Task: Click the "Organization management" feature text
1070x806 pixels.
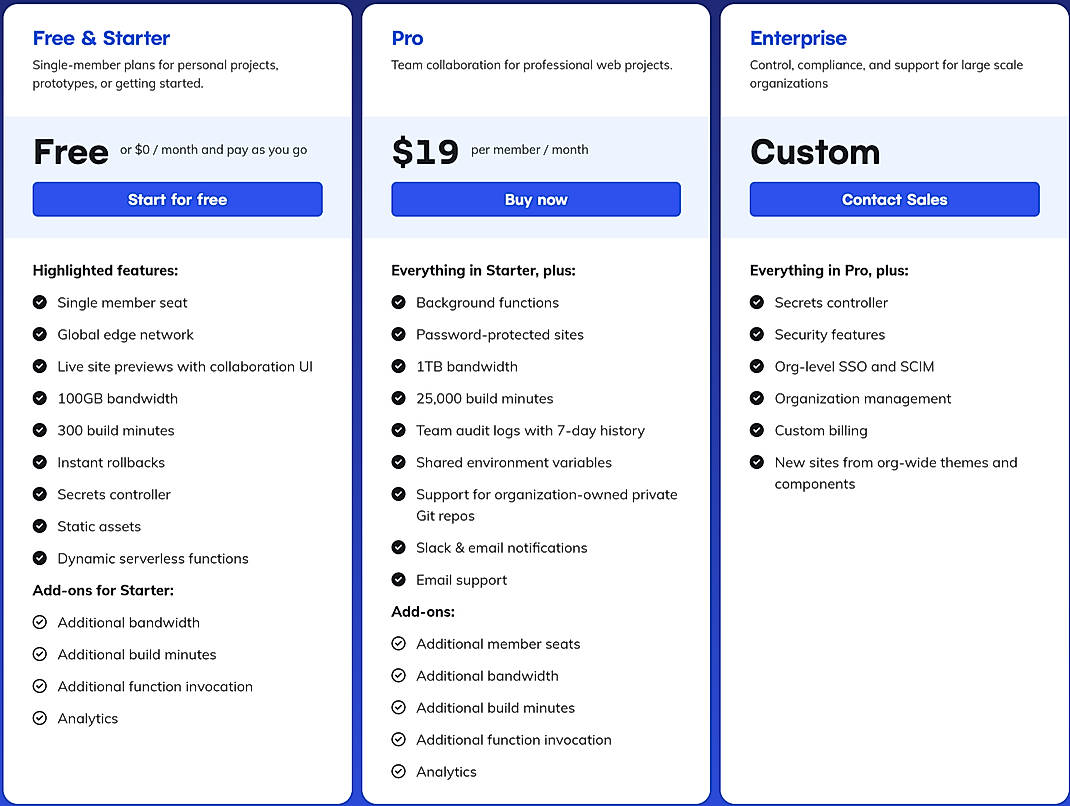Action: pos(862,398)
